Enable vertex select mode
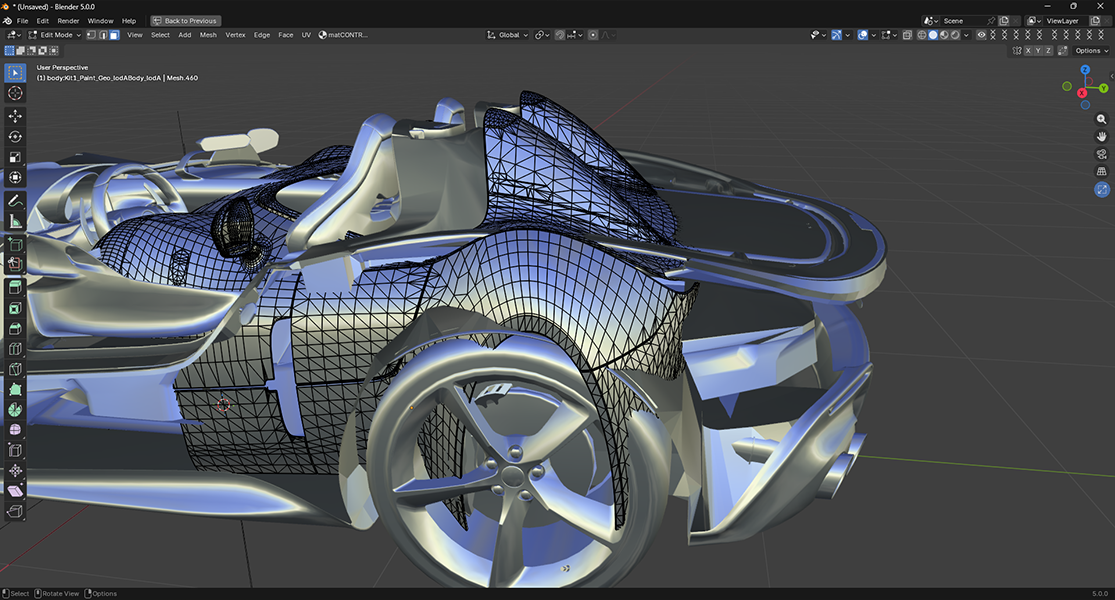 pyautogui.click(x=91, y=35)
